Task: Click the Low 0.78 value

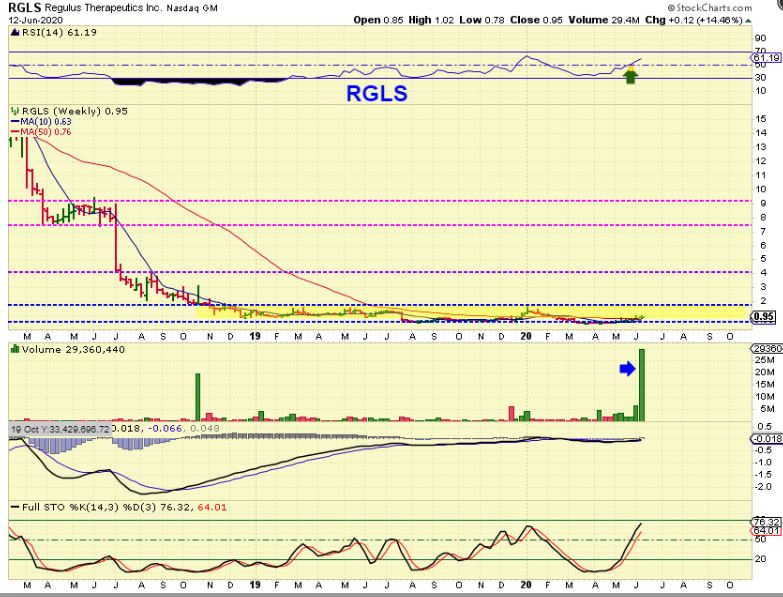Action: point(482,20)
